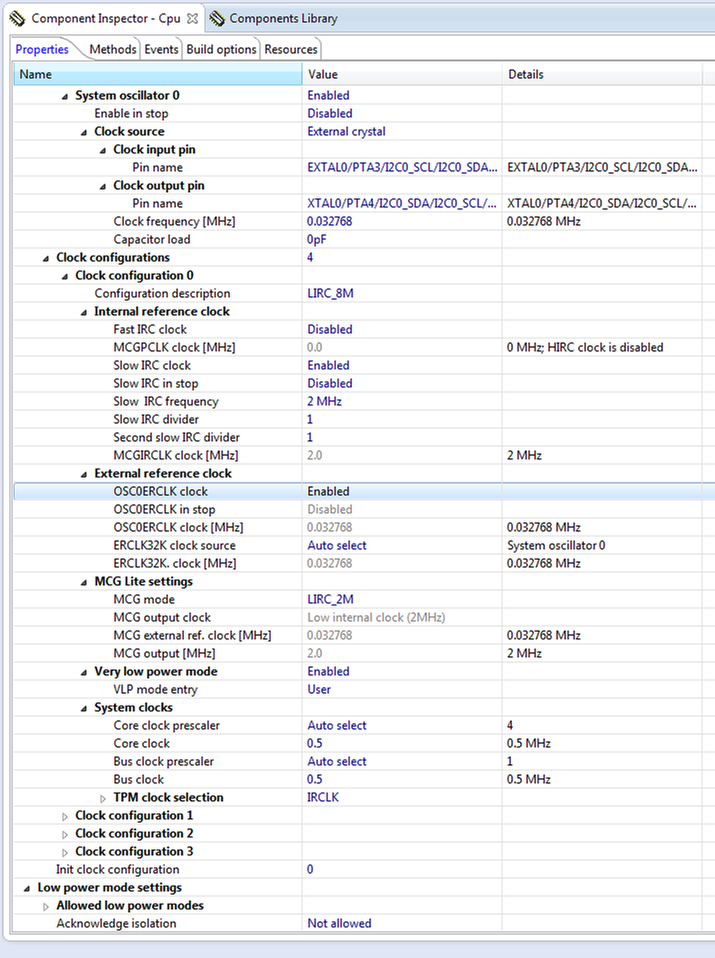715x958 pixels.
Task: Collapse the System oscillator 0 group
Action: (x=65, y=97)
